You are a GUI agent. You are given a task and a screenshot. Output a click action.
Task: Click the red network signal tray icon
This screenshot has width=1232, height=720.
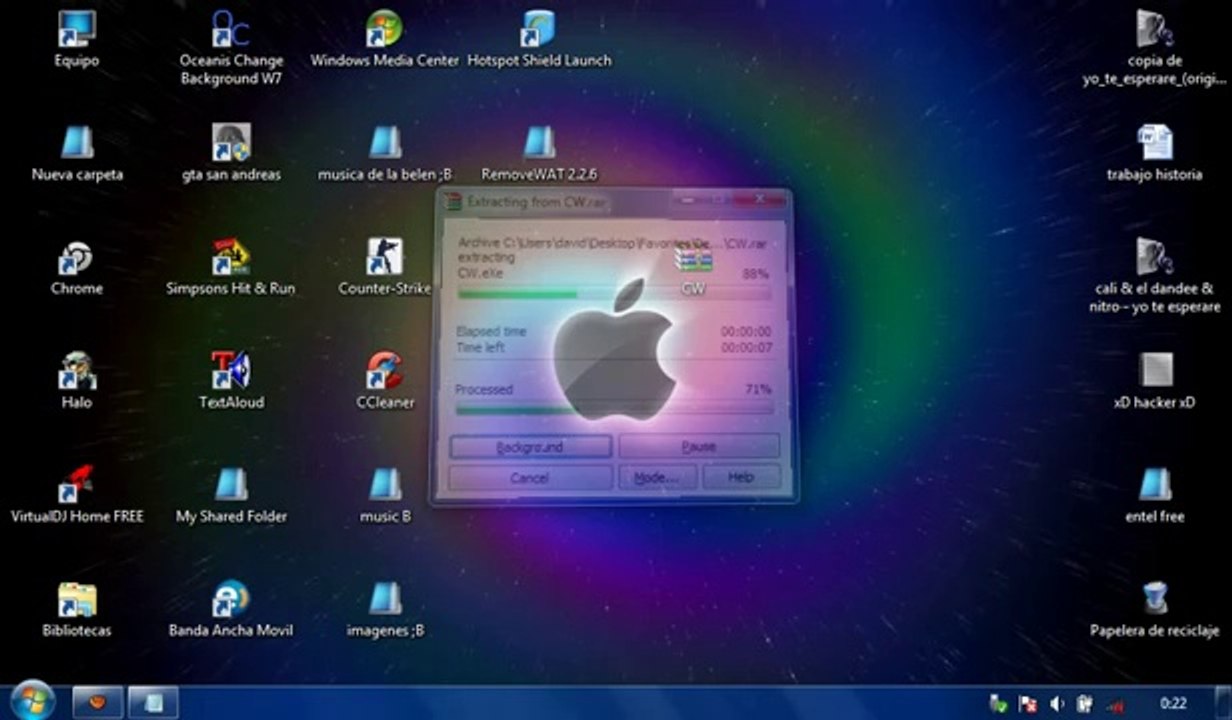pyautogui.click(x=1114, y=705)
